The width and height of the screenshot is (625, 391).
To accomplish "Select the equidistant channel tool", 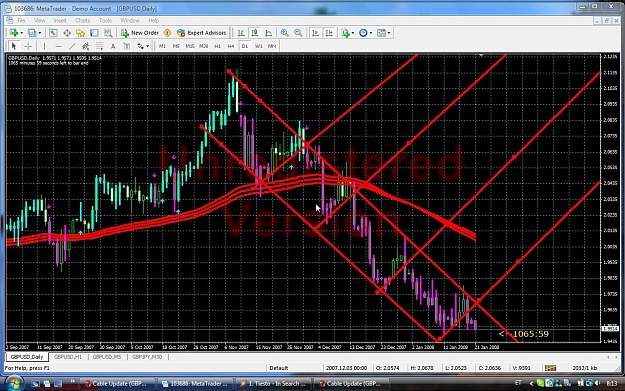I will tap(85, 46).
